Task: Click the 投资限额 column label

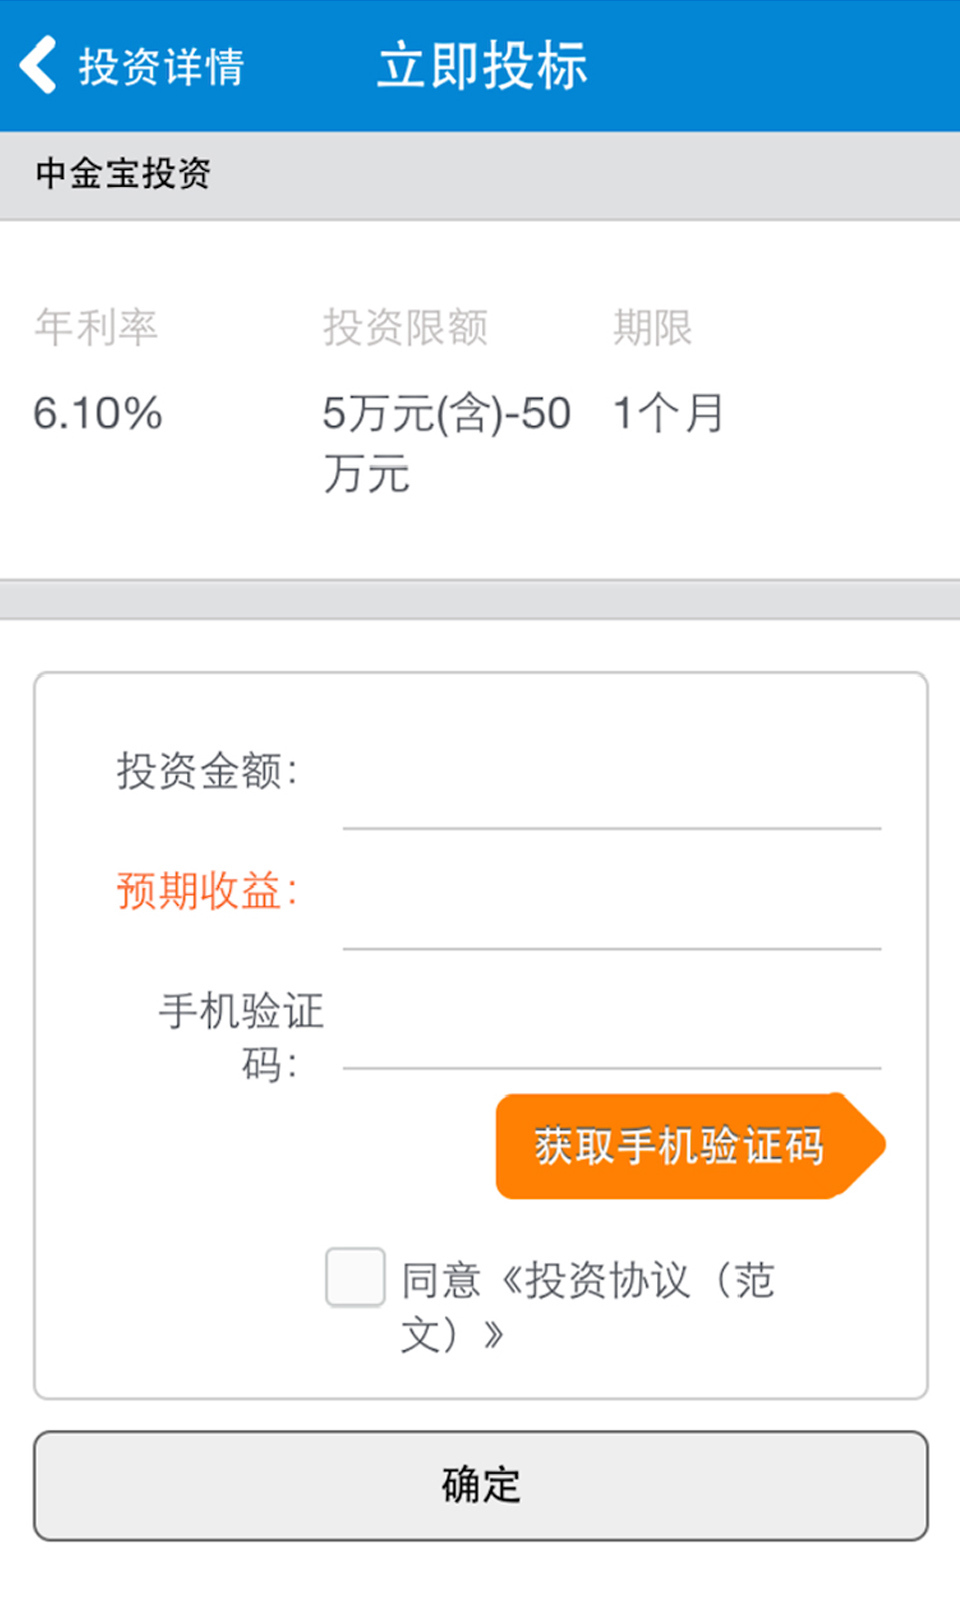Action: coord(405,328)
